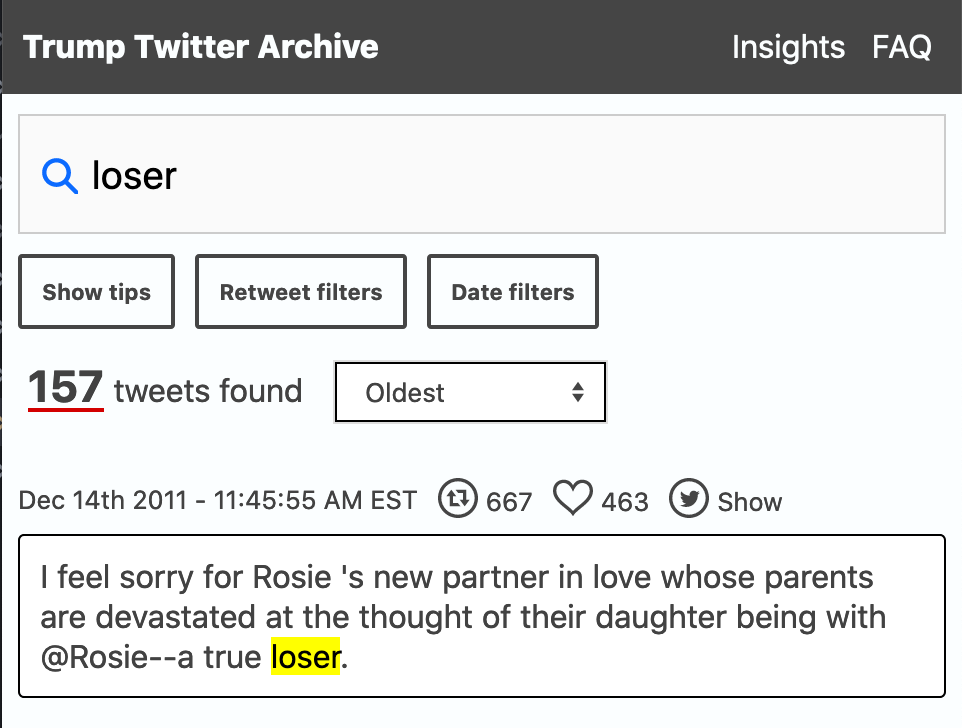This screenshot has width=962, height=728.
Task: Click the heart icon beside 463
Action: tap(572, 497)
